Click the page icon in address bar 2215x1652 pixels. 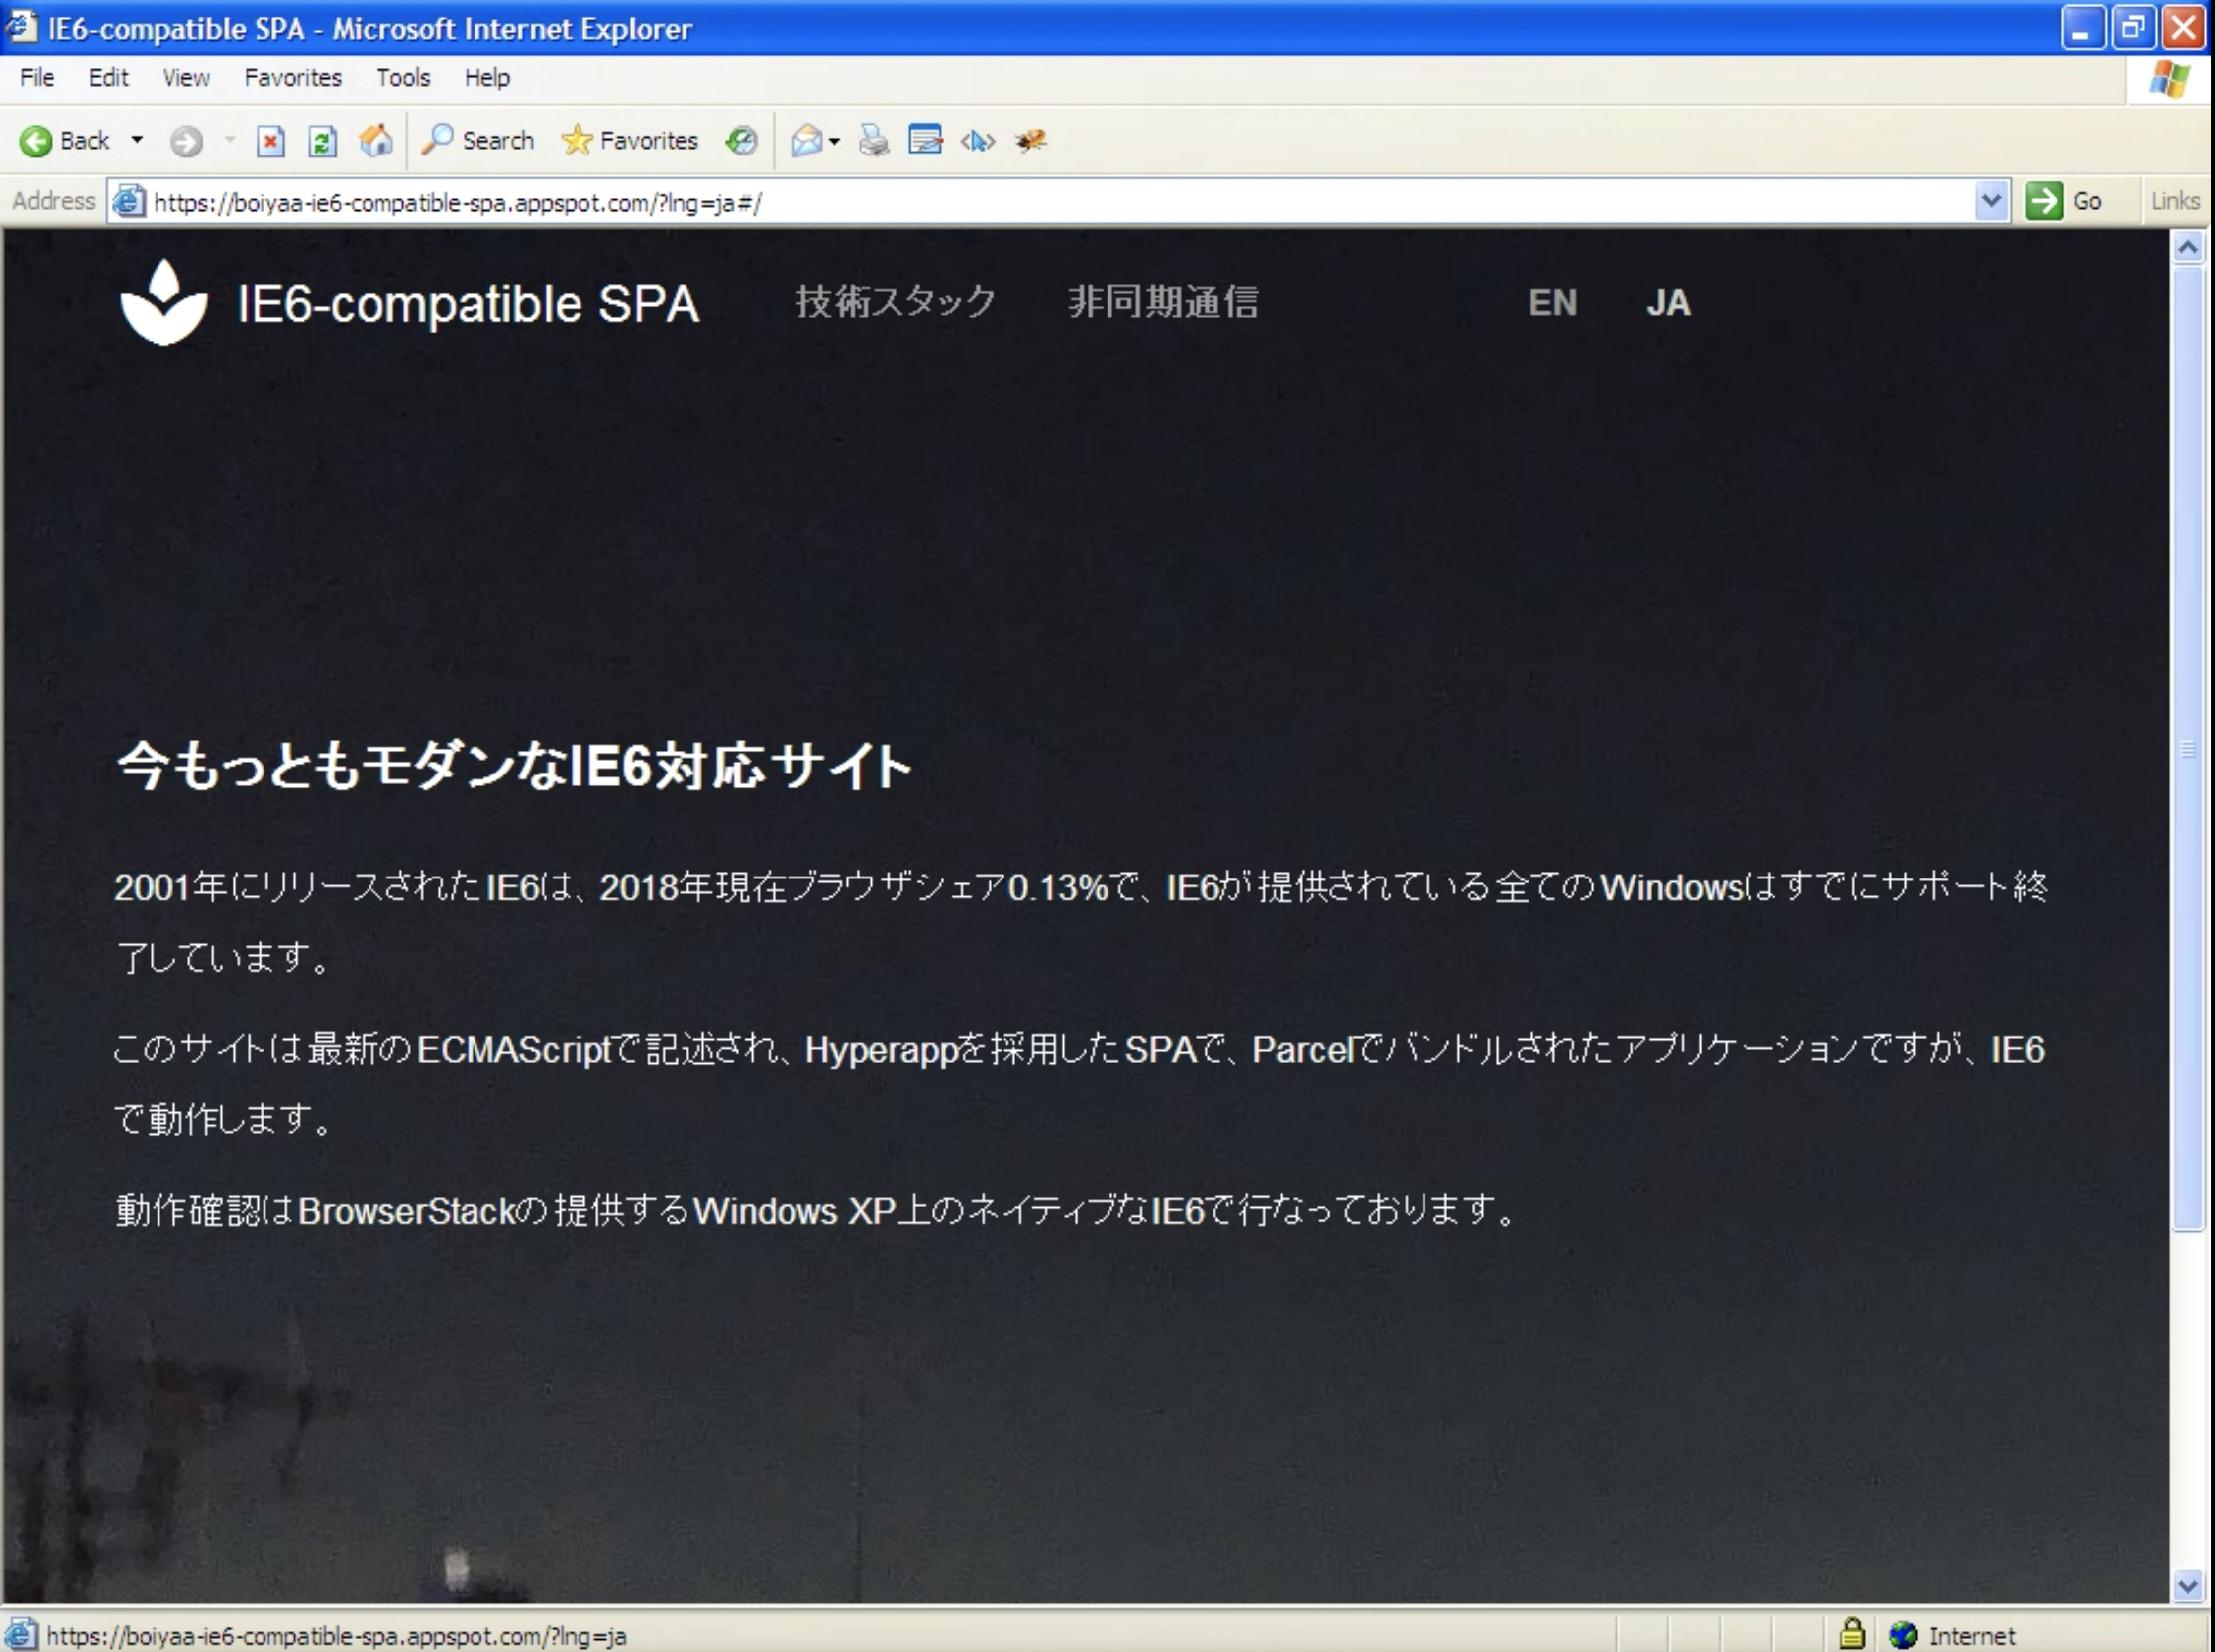coord(129,201)
